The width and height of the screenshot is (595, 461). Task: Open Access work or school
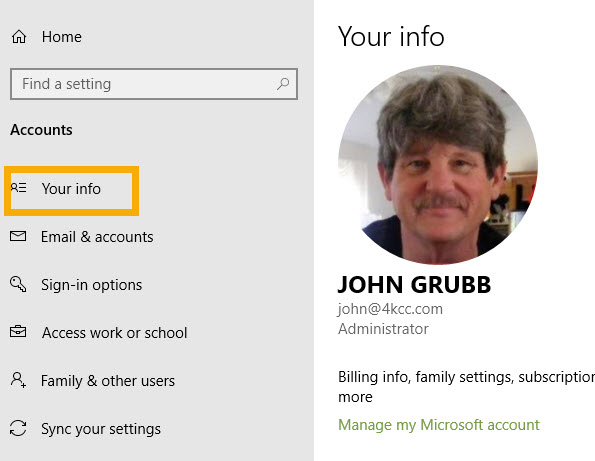coord(115,333)
